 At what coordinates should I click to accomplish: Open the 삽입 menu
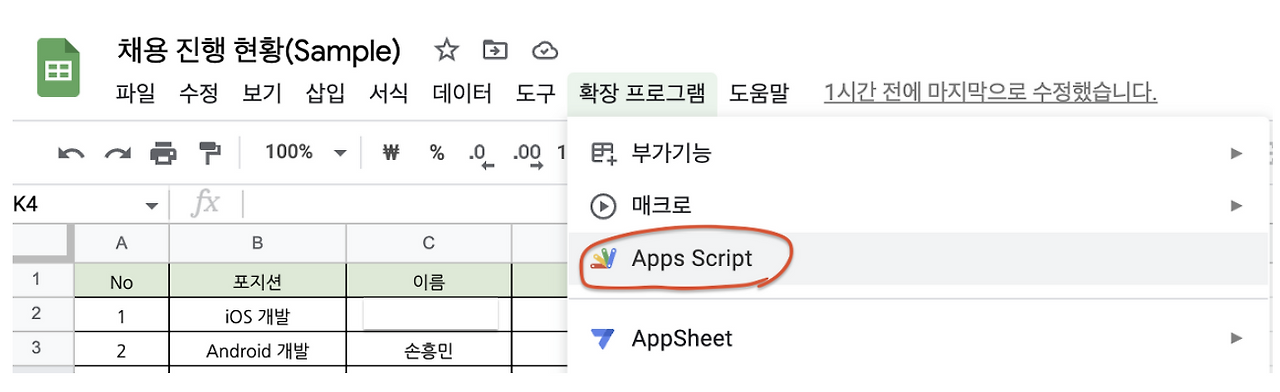[x=325, y=94]
